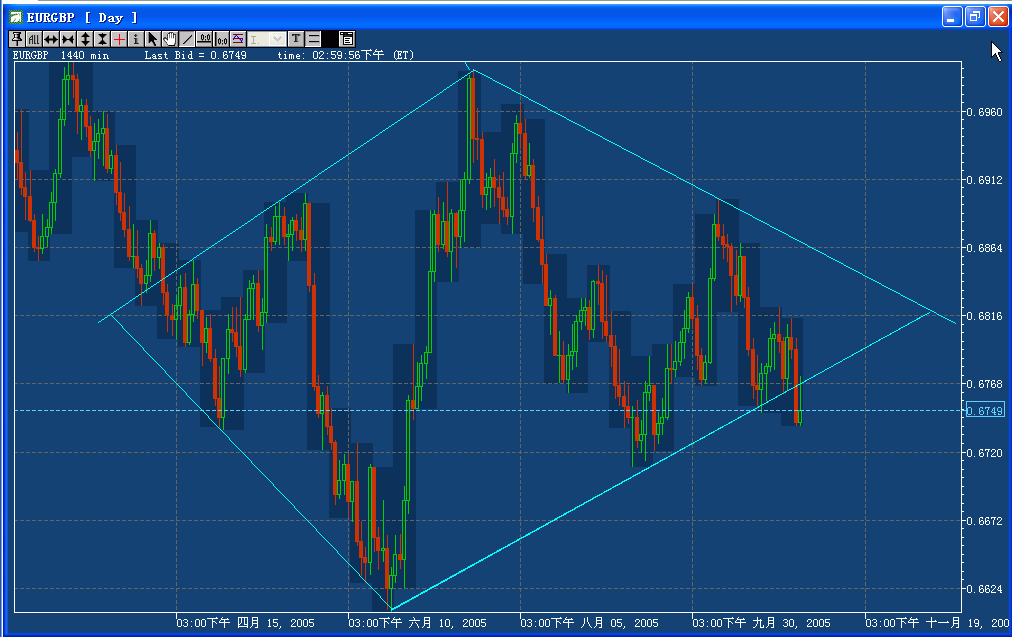Click the 0.6749 current price label
Image resolution: width=1012 pixels, height=637 pixels.
click(x=985, y=411)
